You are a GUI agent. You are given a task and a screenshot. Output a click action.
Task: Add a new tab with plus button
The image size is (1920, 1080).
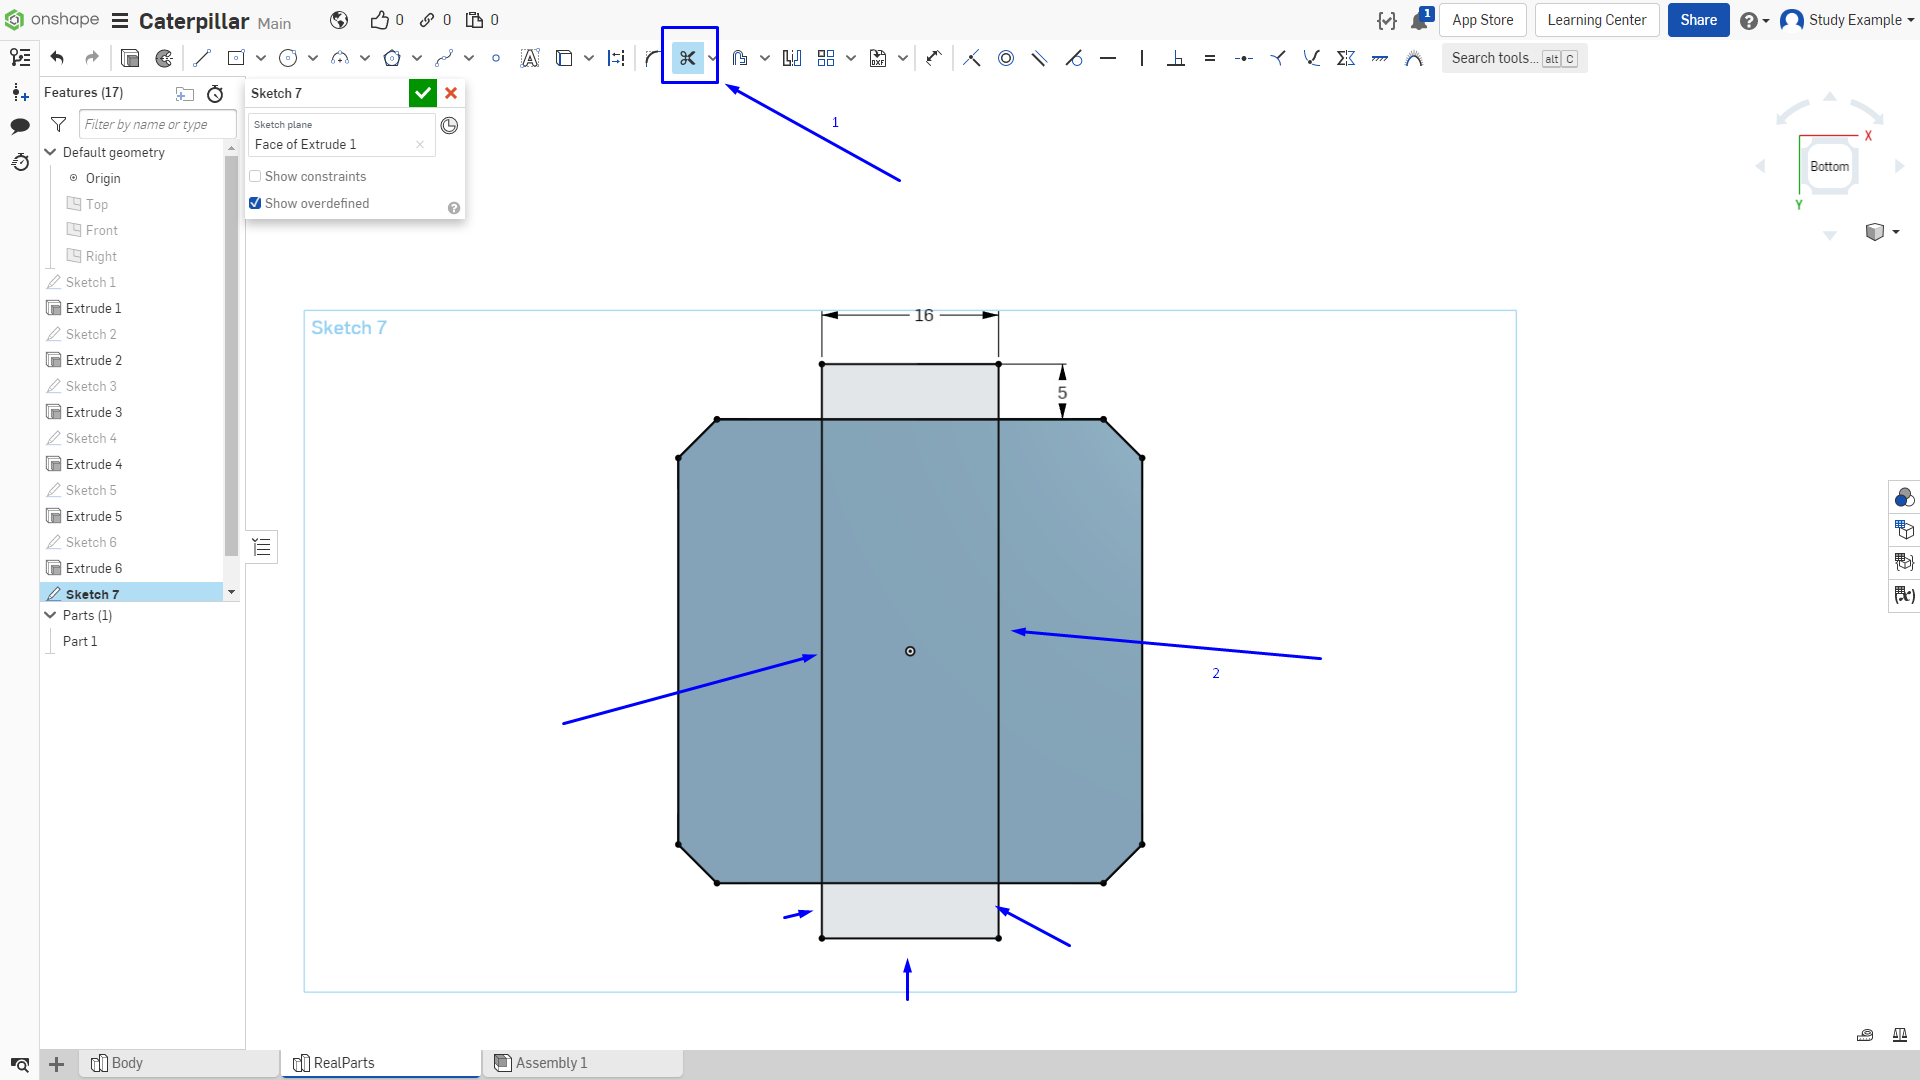coord(57,1064)
